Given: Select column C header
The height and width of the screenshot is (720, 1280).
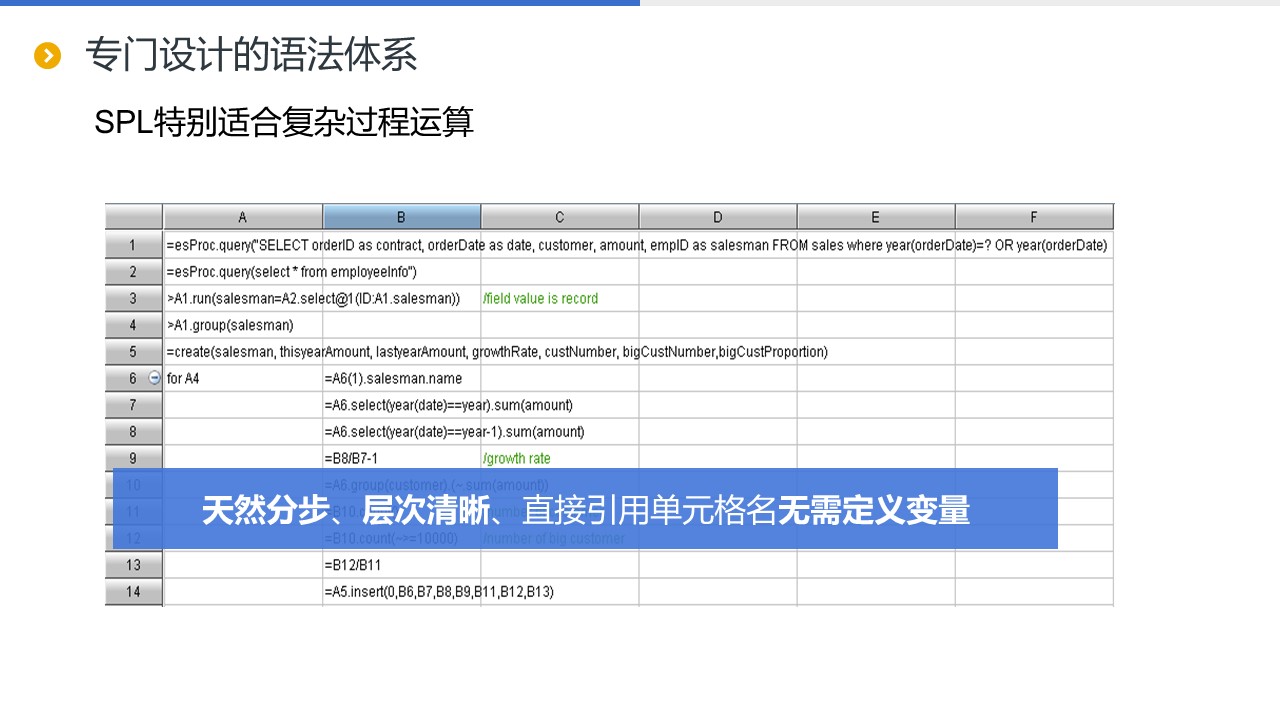Looking at the screenshot, I should click(559, 217).
